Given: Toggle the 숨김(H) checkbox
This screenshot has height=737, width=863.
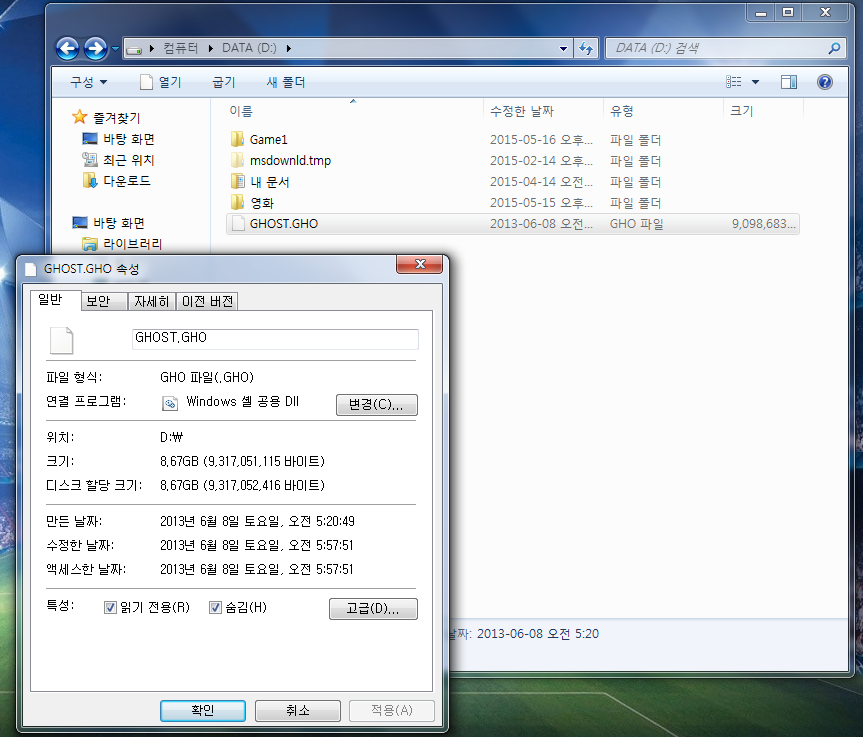Looking at the screenshot, I should [215, 607].
